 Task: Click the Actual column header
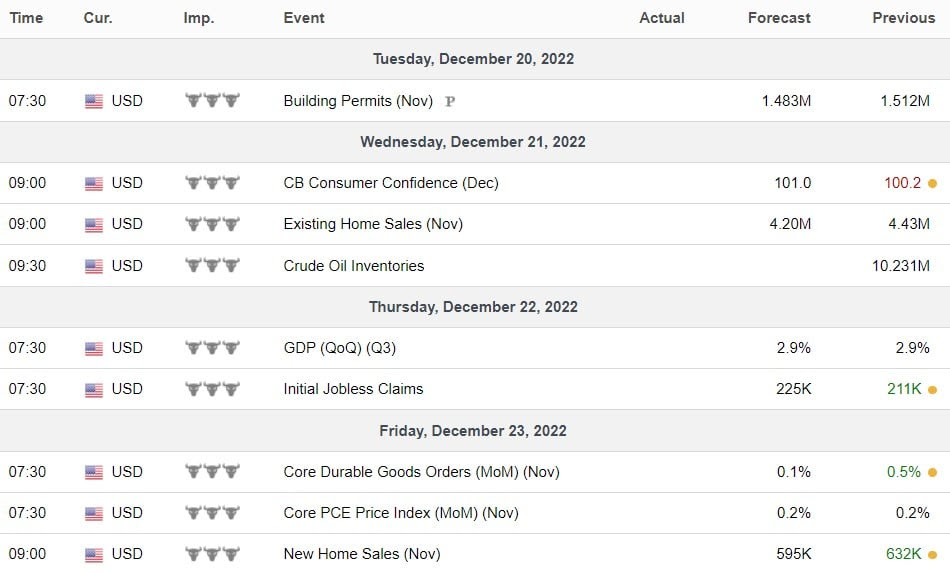pyautogui.click(x=662, y=18)
